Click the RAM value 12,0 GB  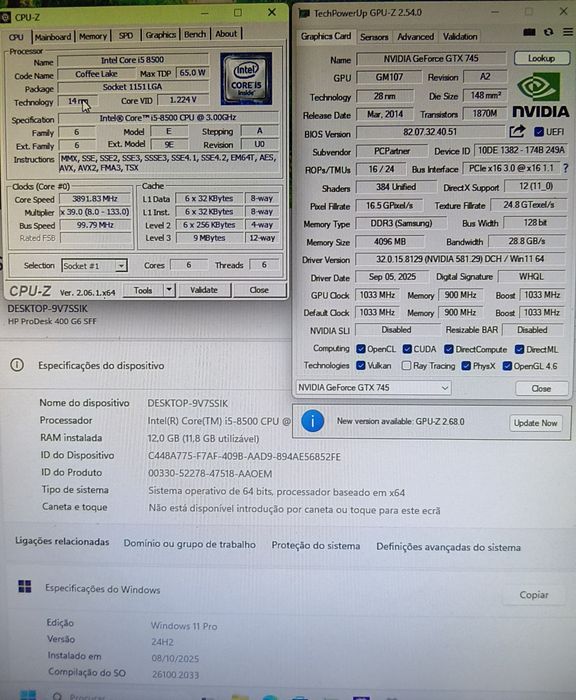(203, 439)
